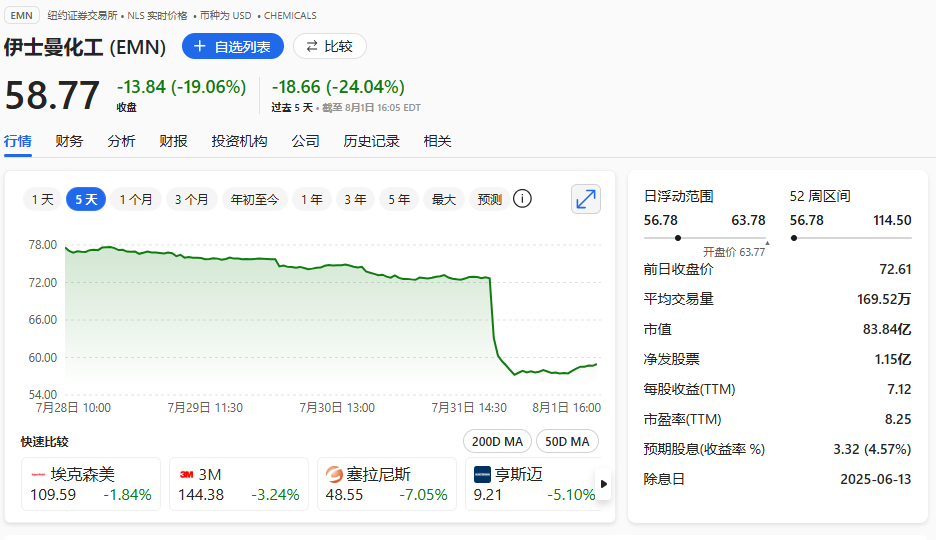Click the 快速比较 heading
Screen dimensions: 936x540
coord(45,442)
